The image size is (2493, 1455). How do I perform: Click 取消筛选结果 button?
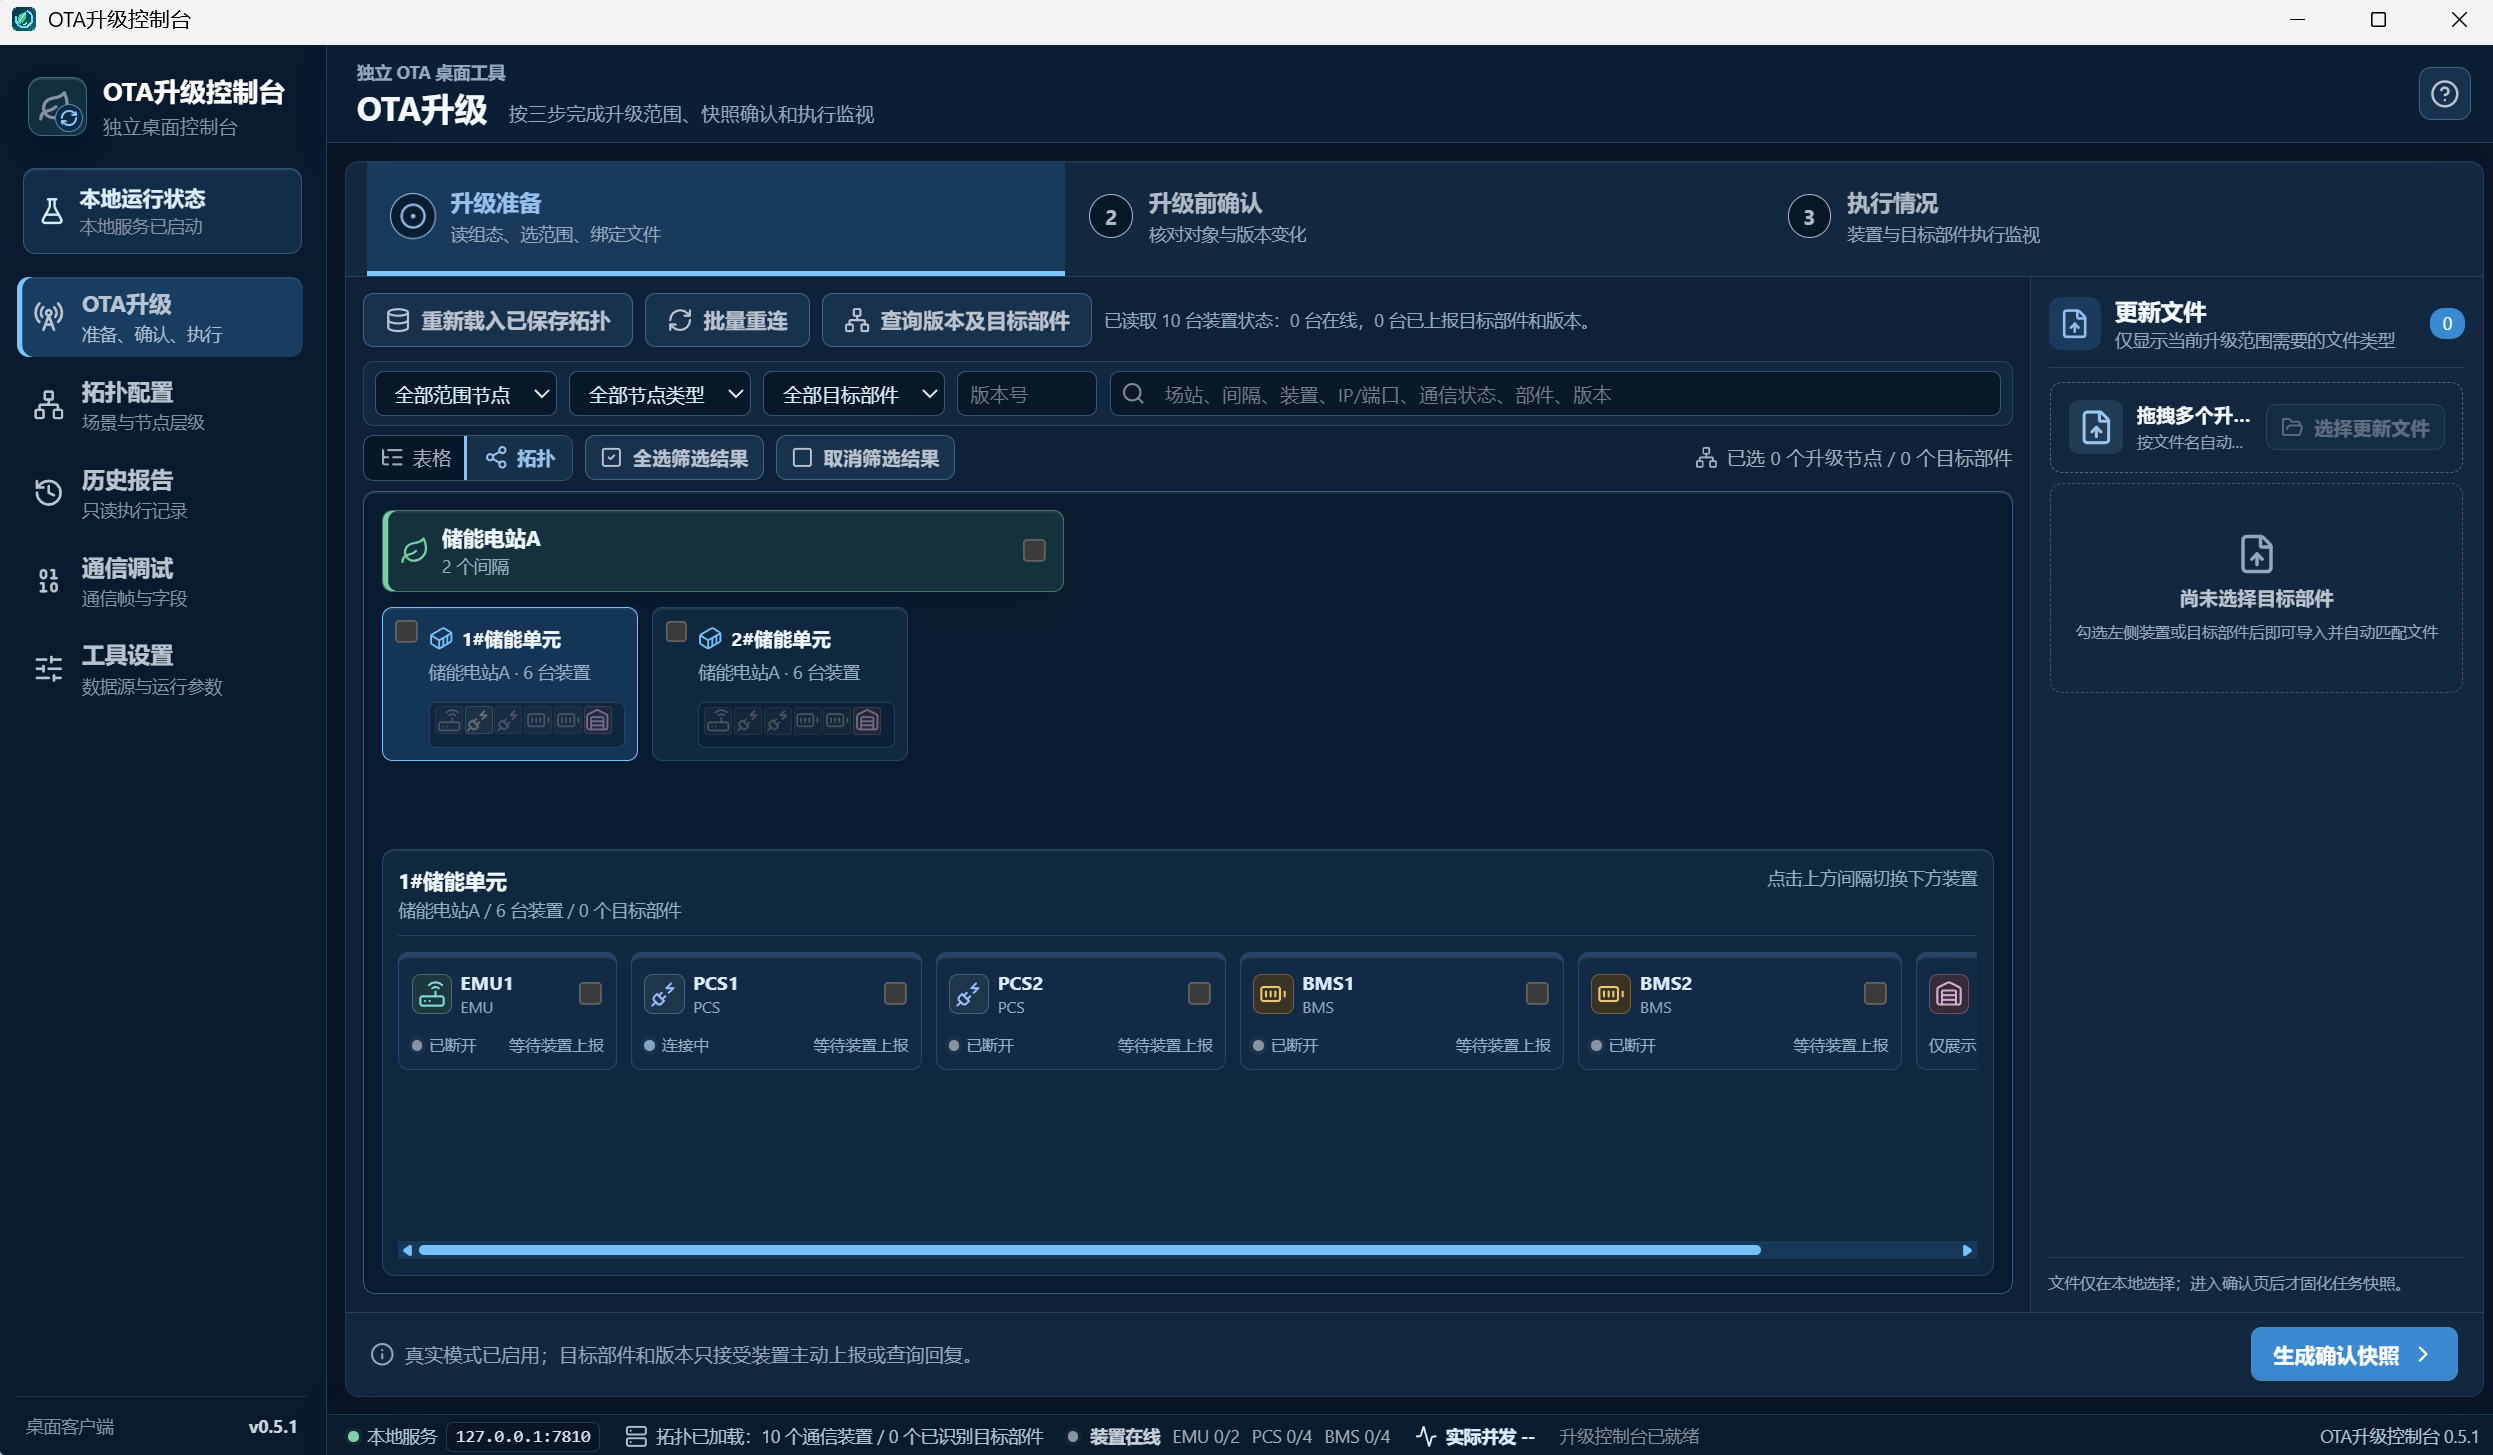865,458
